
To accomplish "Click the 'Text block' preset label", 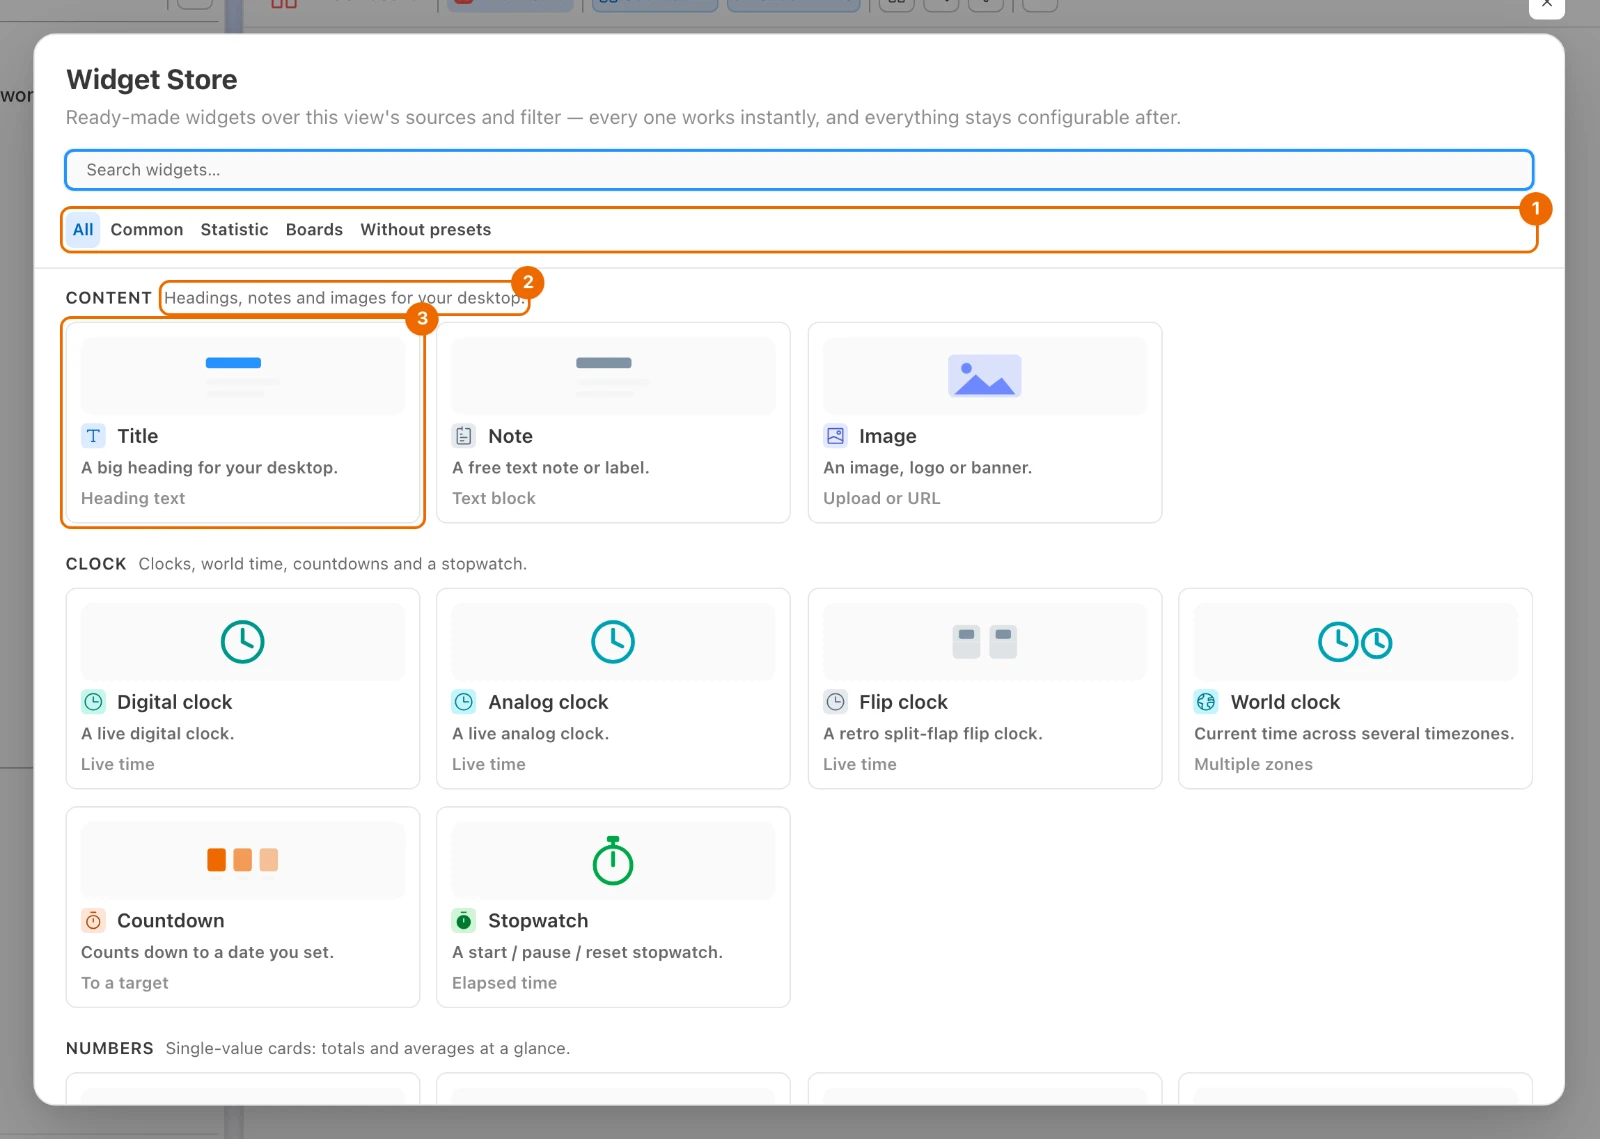I will (494, 498).
